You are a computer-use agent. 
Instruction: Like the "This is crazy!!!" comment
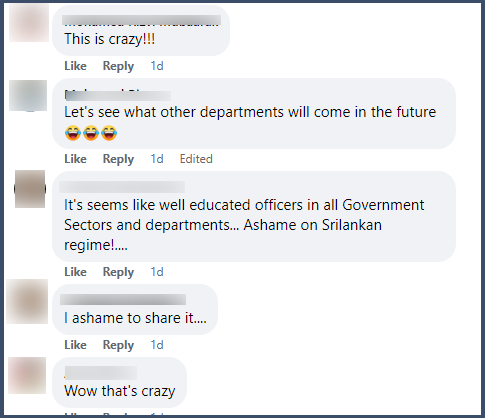point(75,66)
